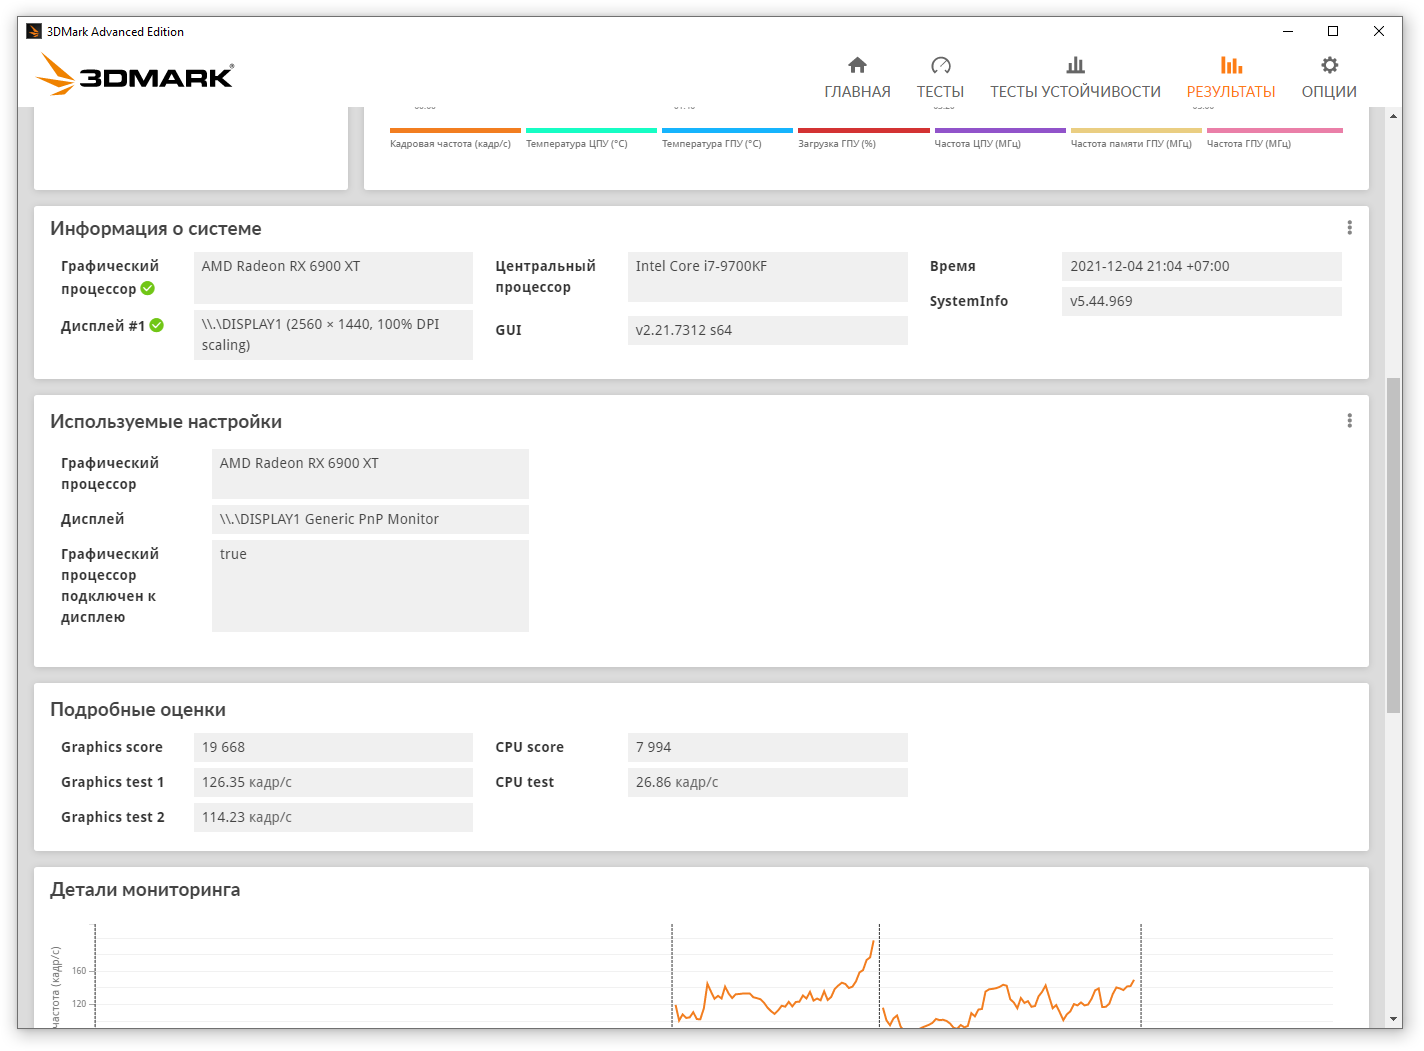Image resolution: width=1424 pixels, height=1051 pixels.
Task: Switch to the ГЛАВНАЯ tab
Action: click(857, 92)
